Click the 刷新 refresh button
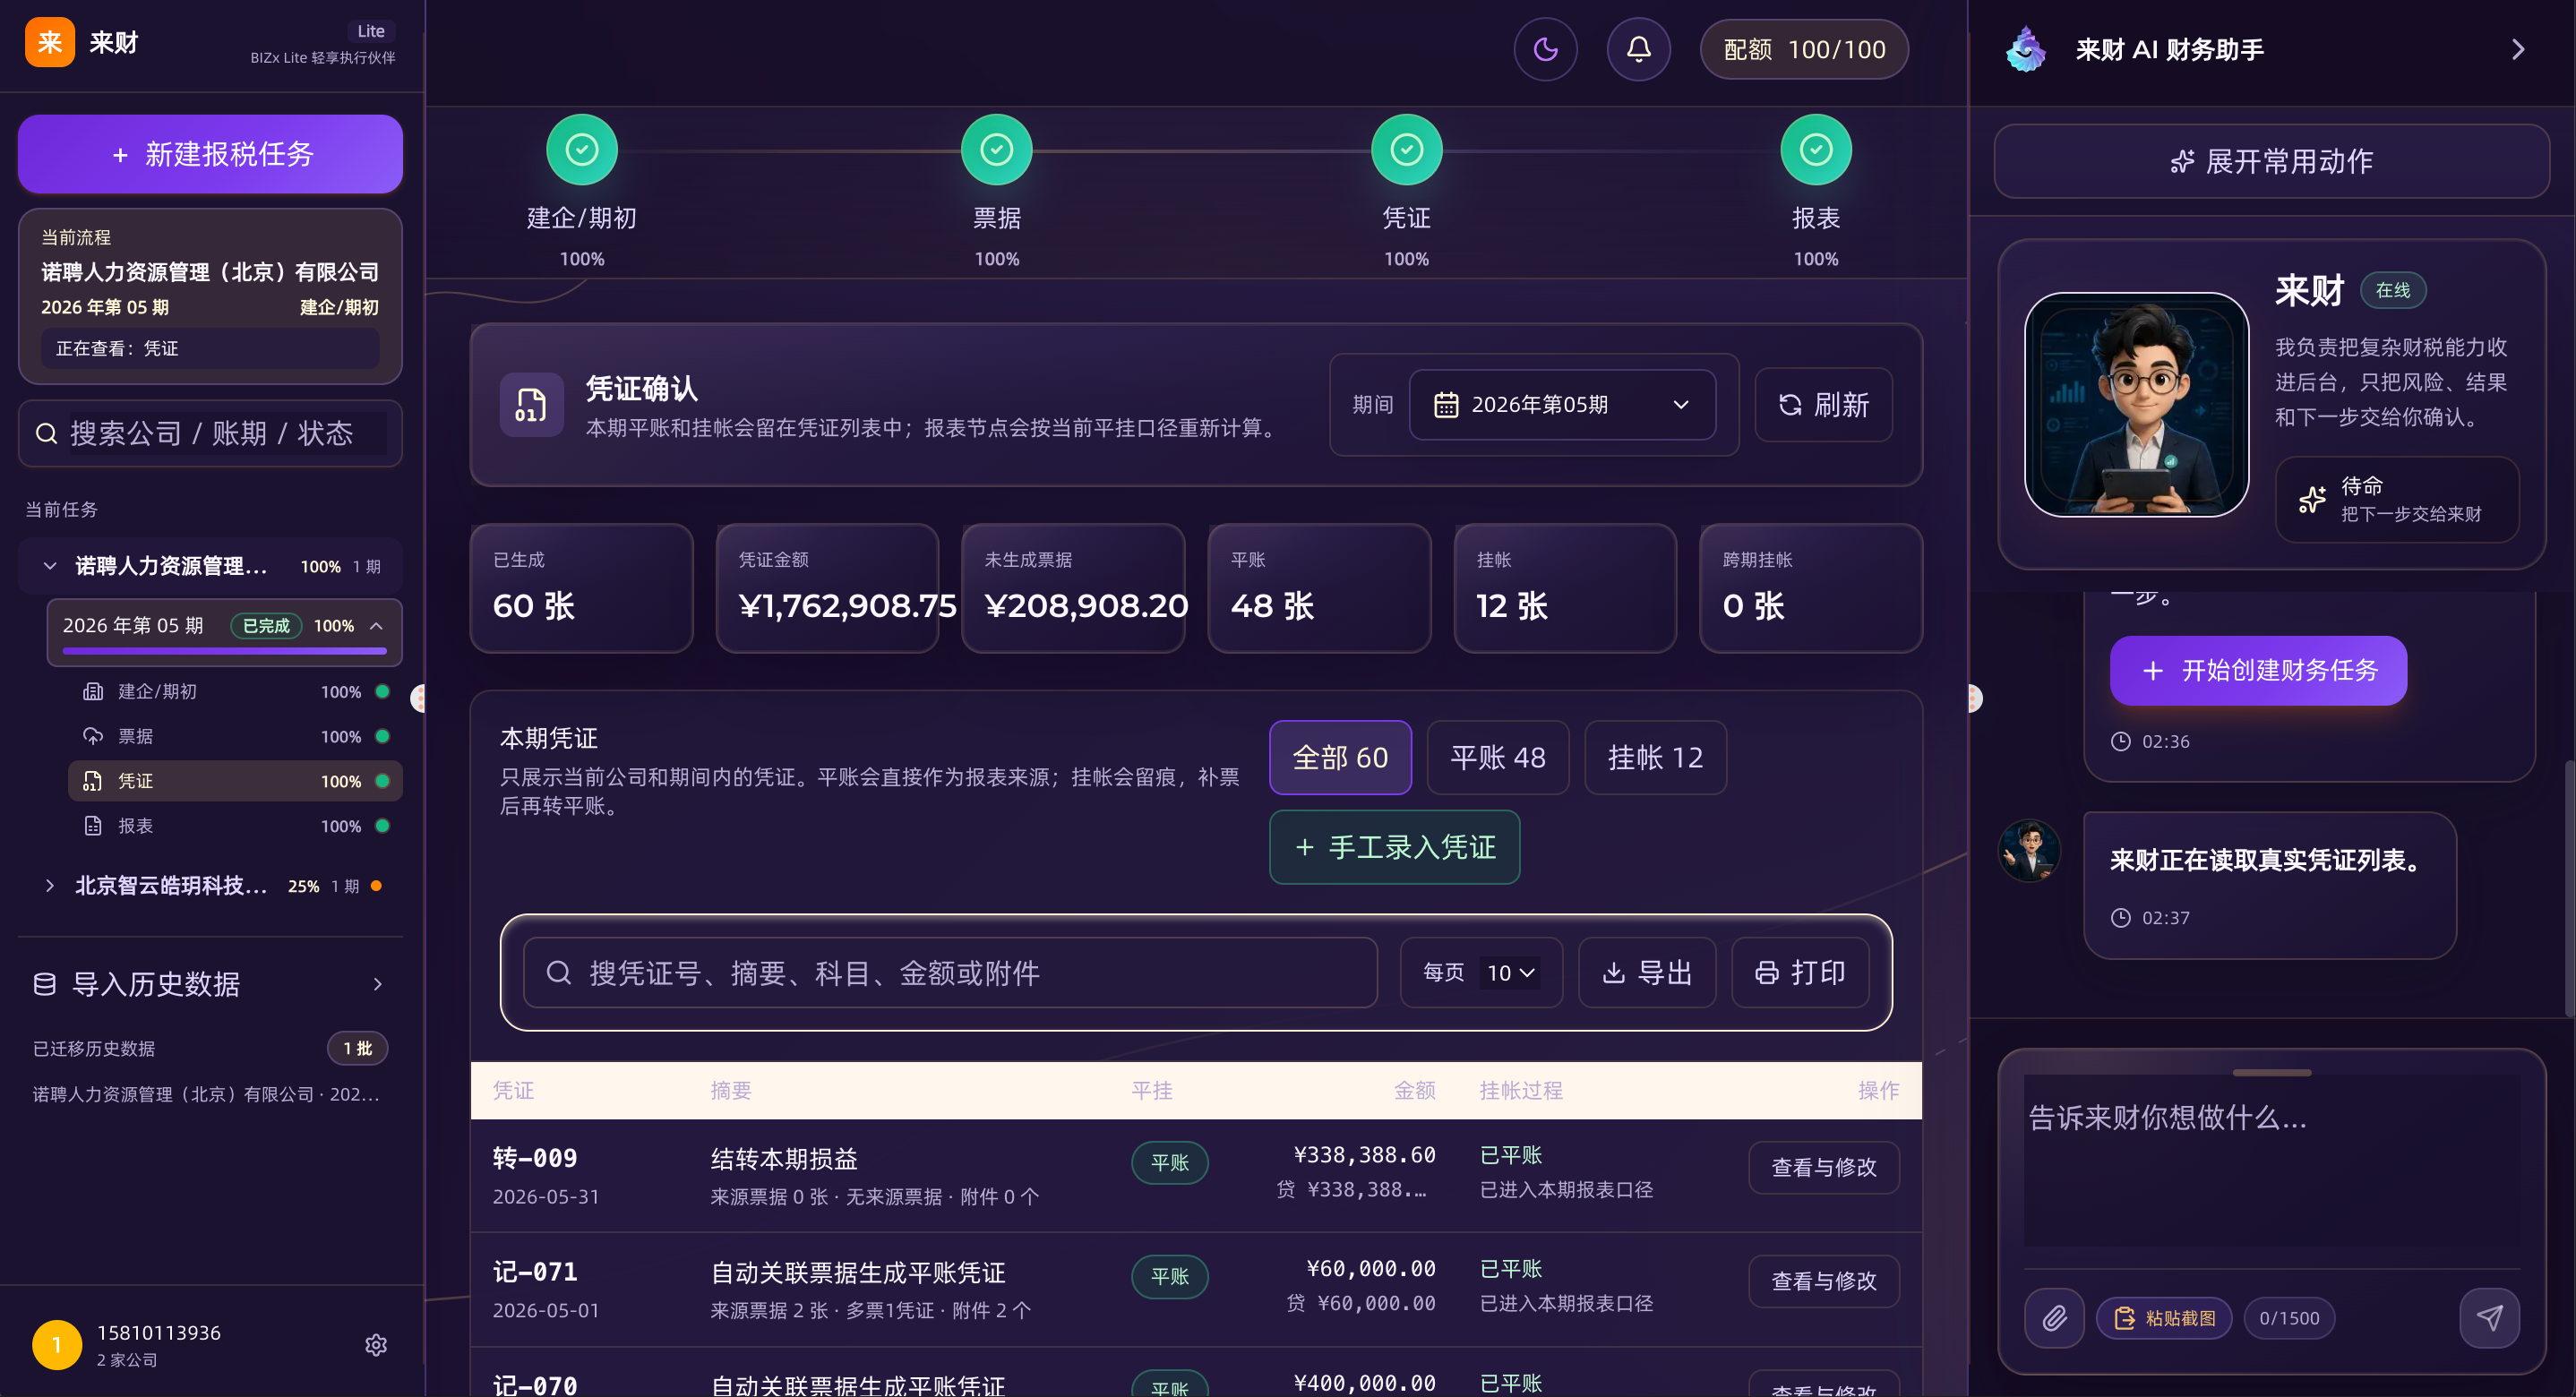Viewport: 2576px width, 1397px height. coord(1823,405)
